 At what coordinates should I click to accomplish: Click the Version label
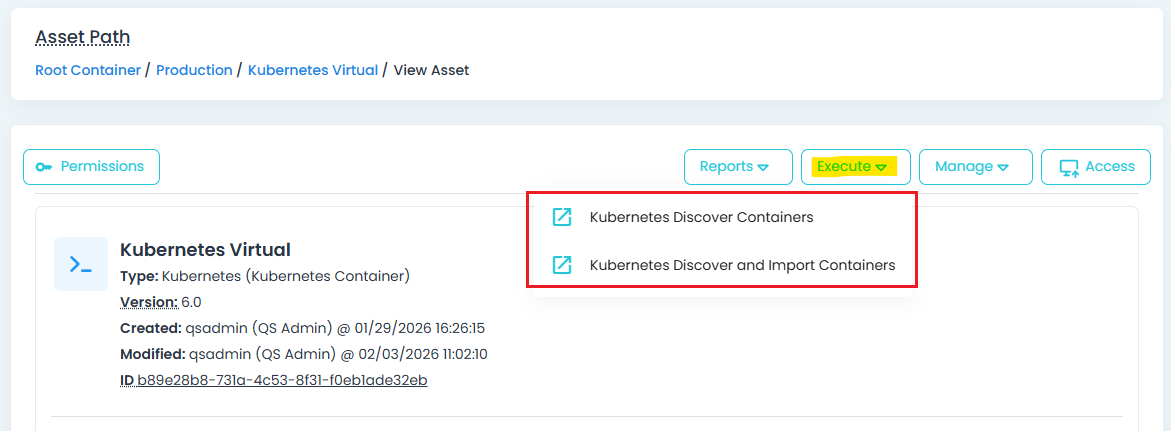(148, 301)
